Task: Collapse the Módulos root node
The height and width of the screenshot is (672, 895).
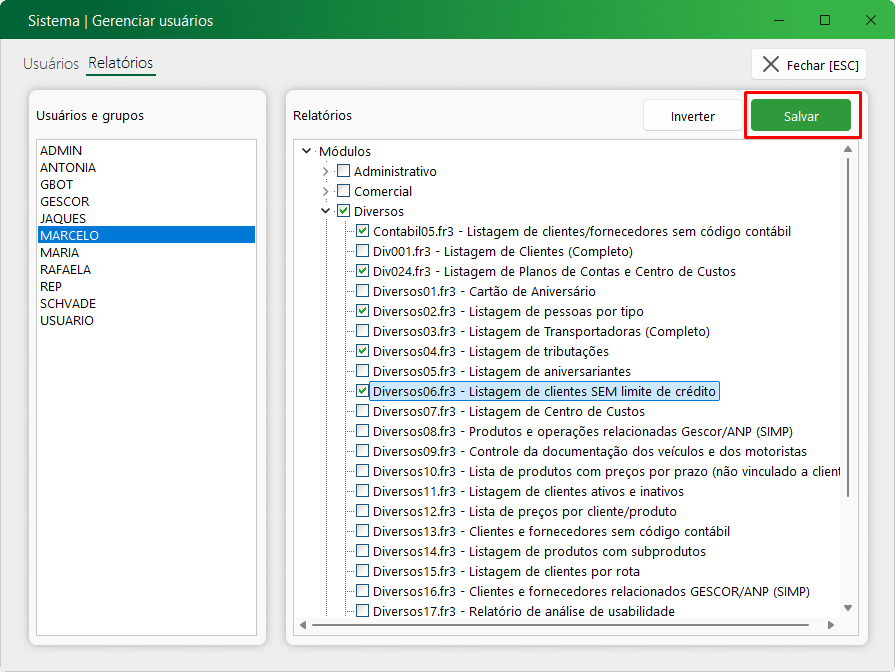Action: pyautogui.click(x=306, y=151)
